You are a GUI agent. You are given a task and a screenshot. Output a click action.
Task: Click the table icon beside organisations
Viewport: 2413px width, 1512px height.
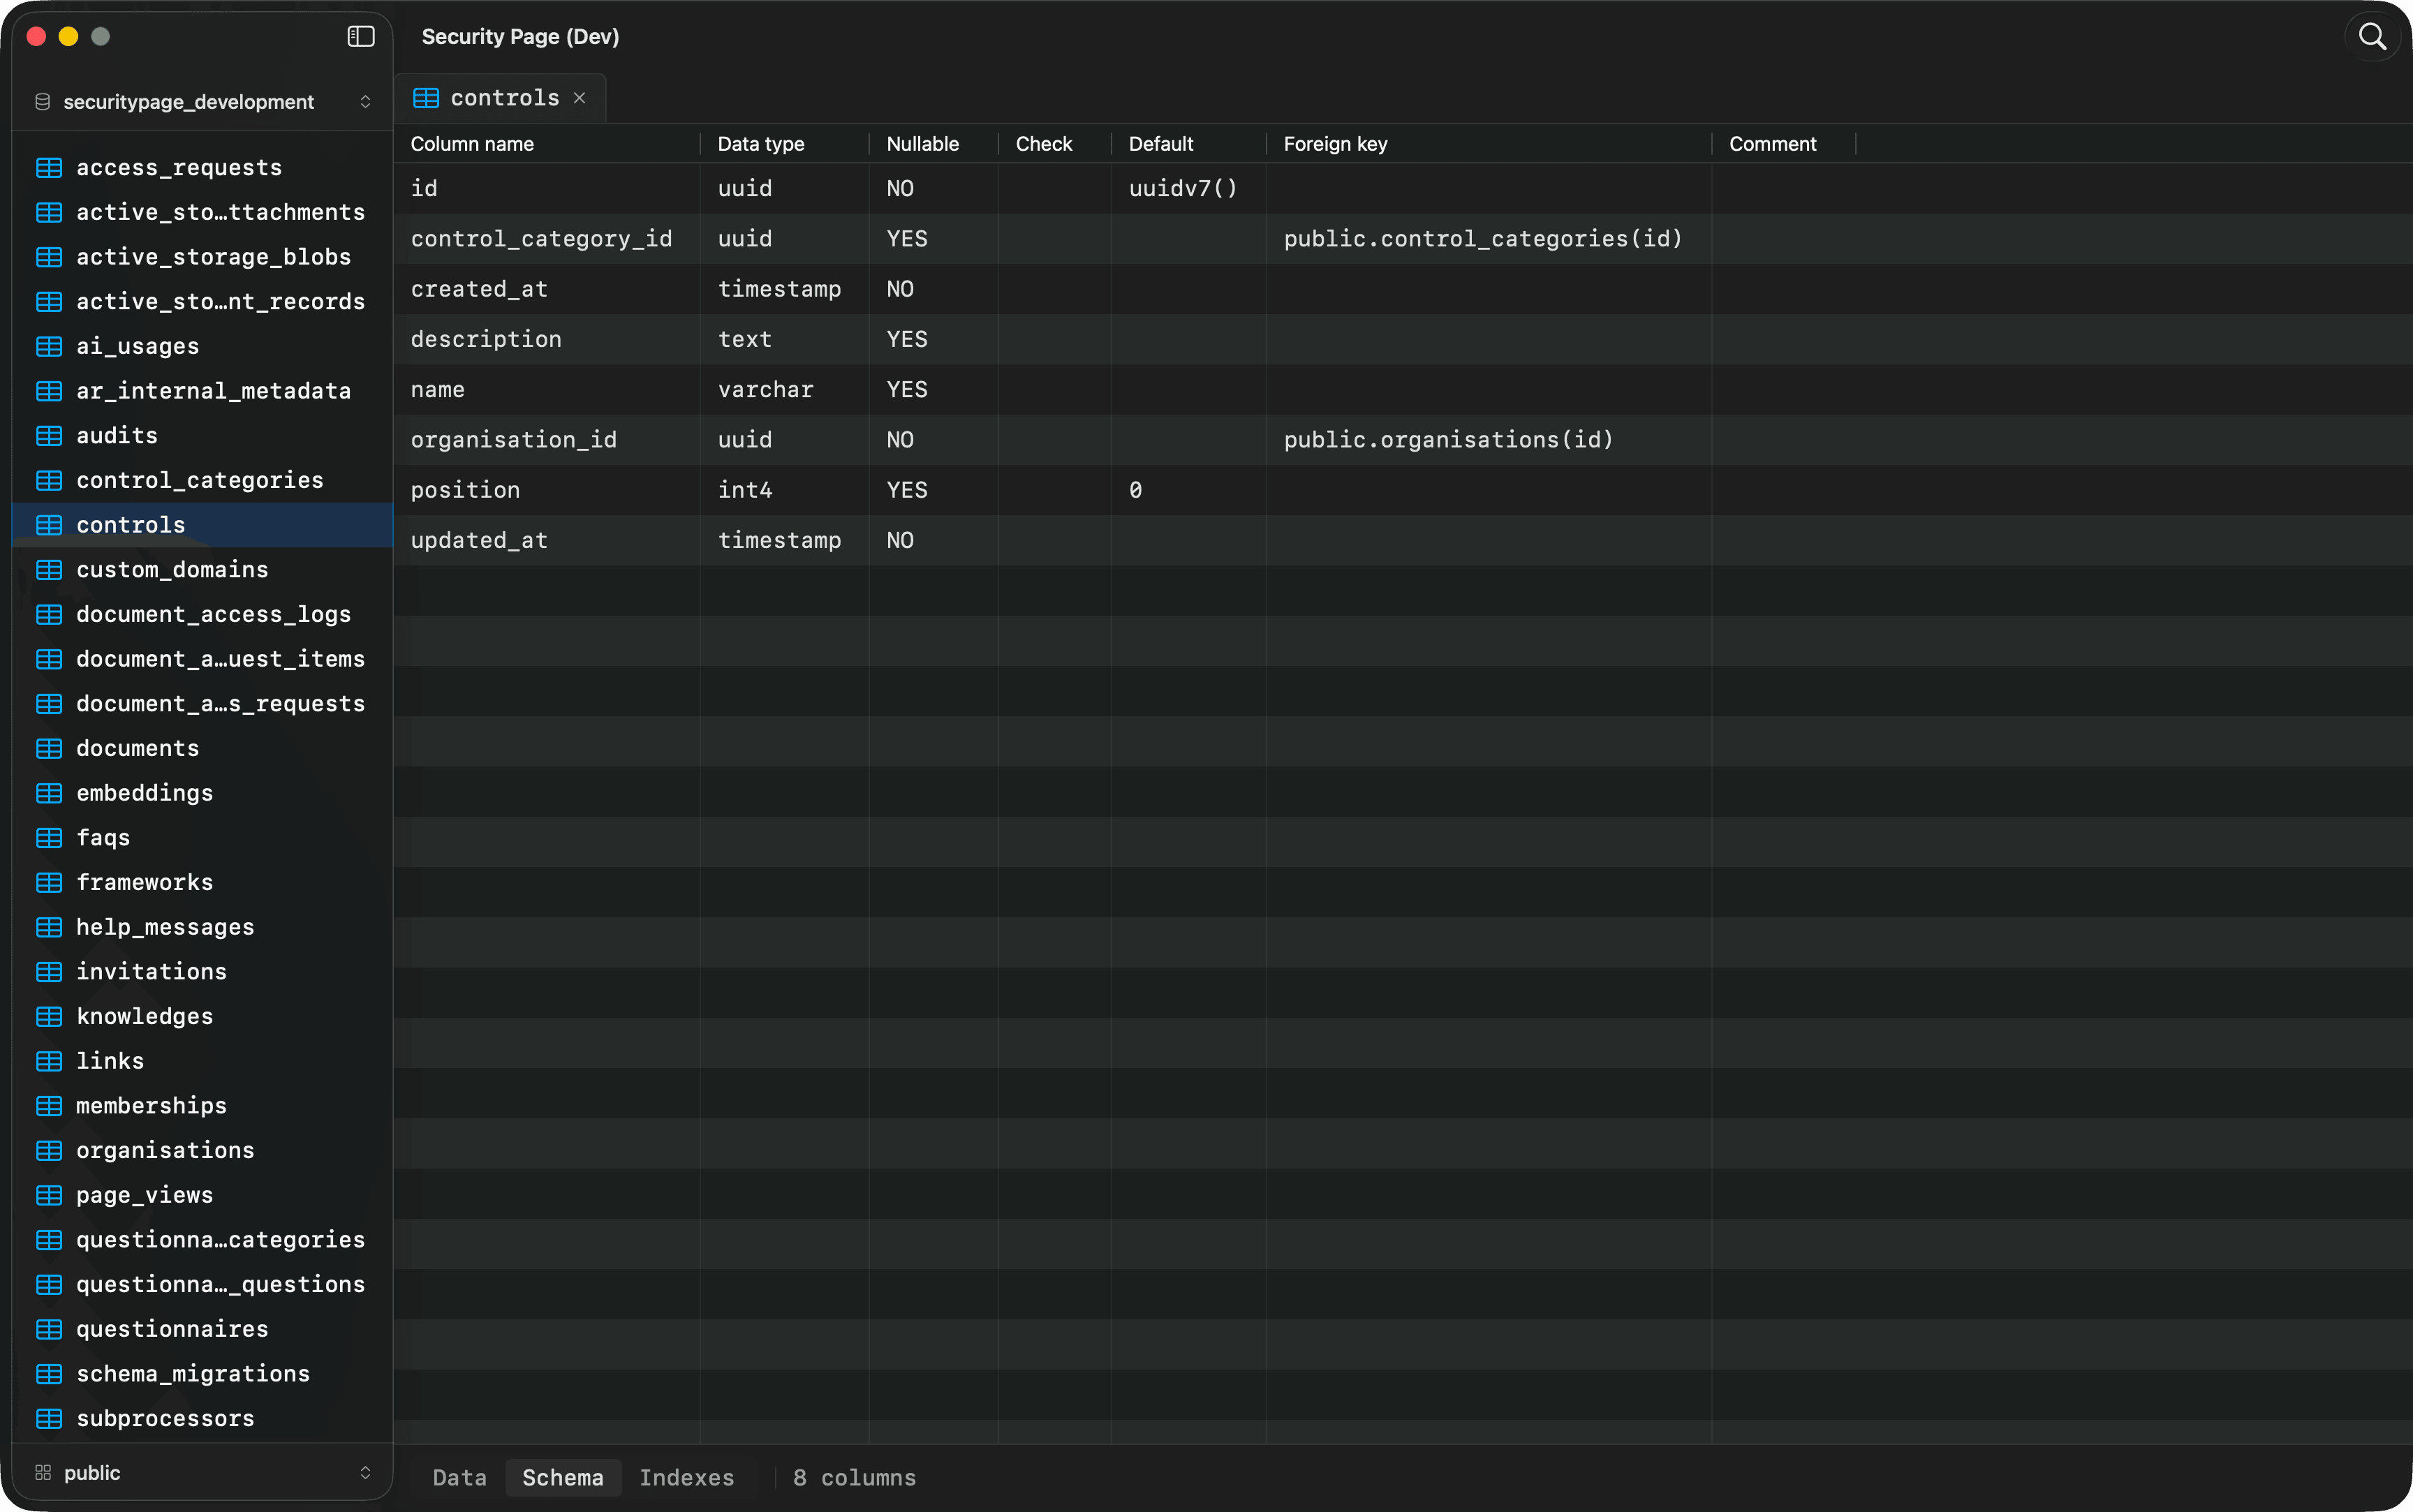coord(48,1150)
